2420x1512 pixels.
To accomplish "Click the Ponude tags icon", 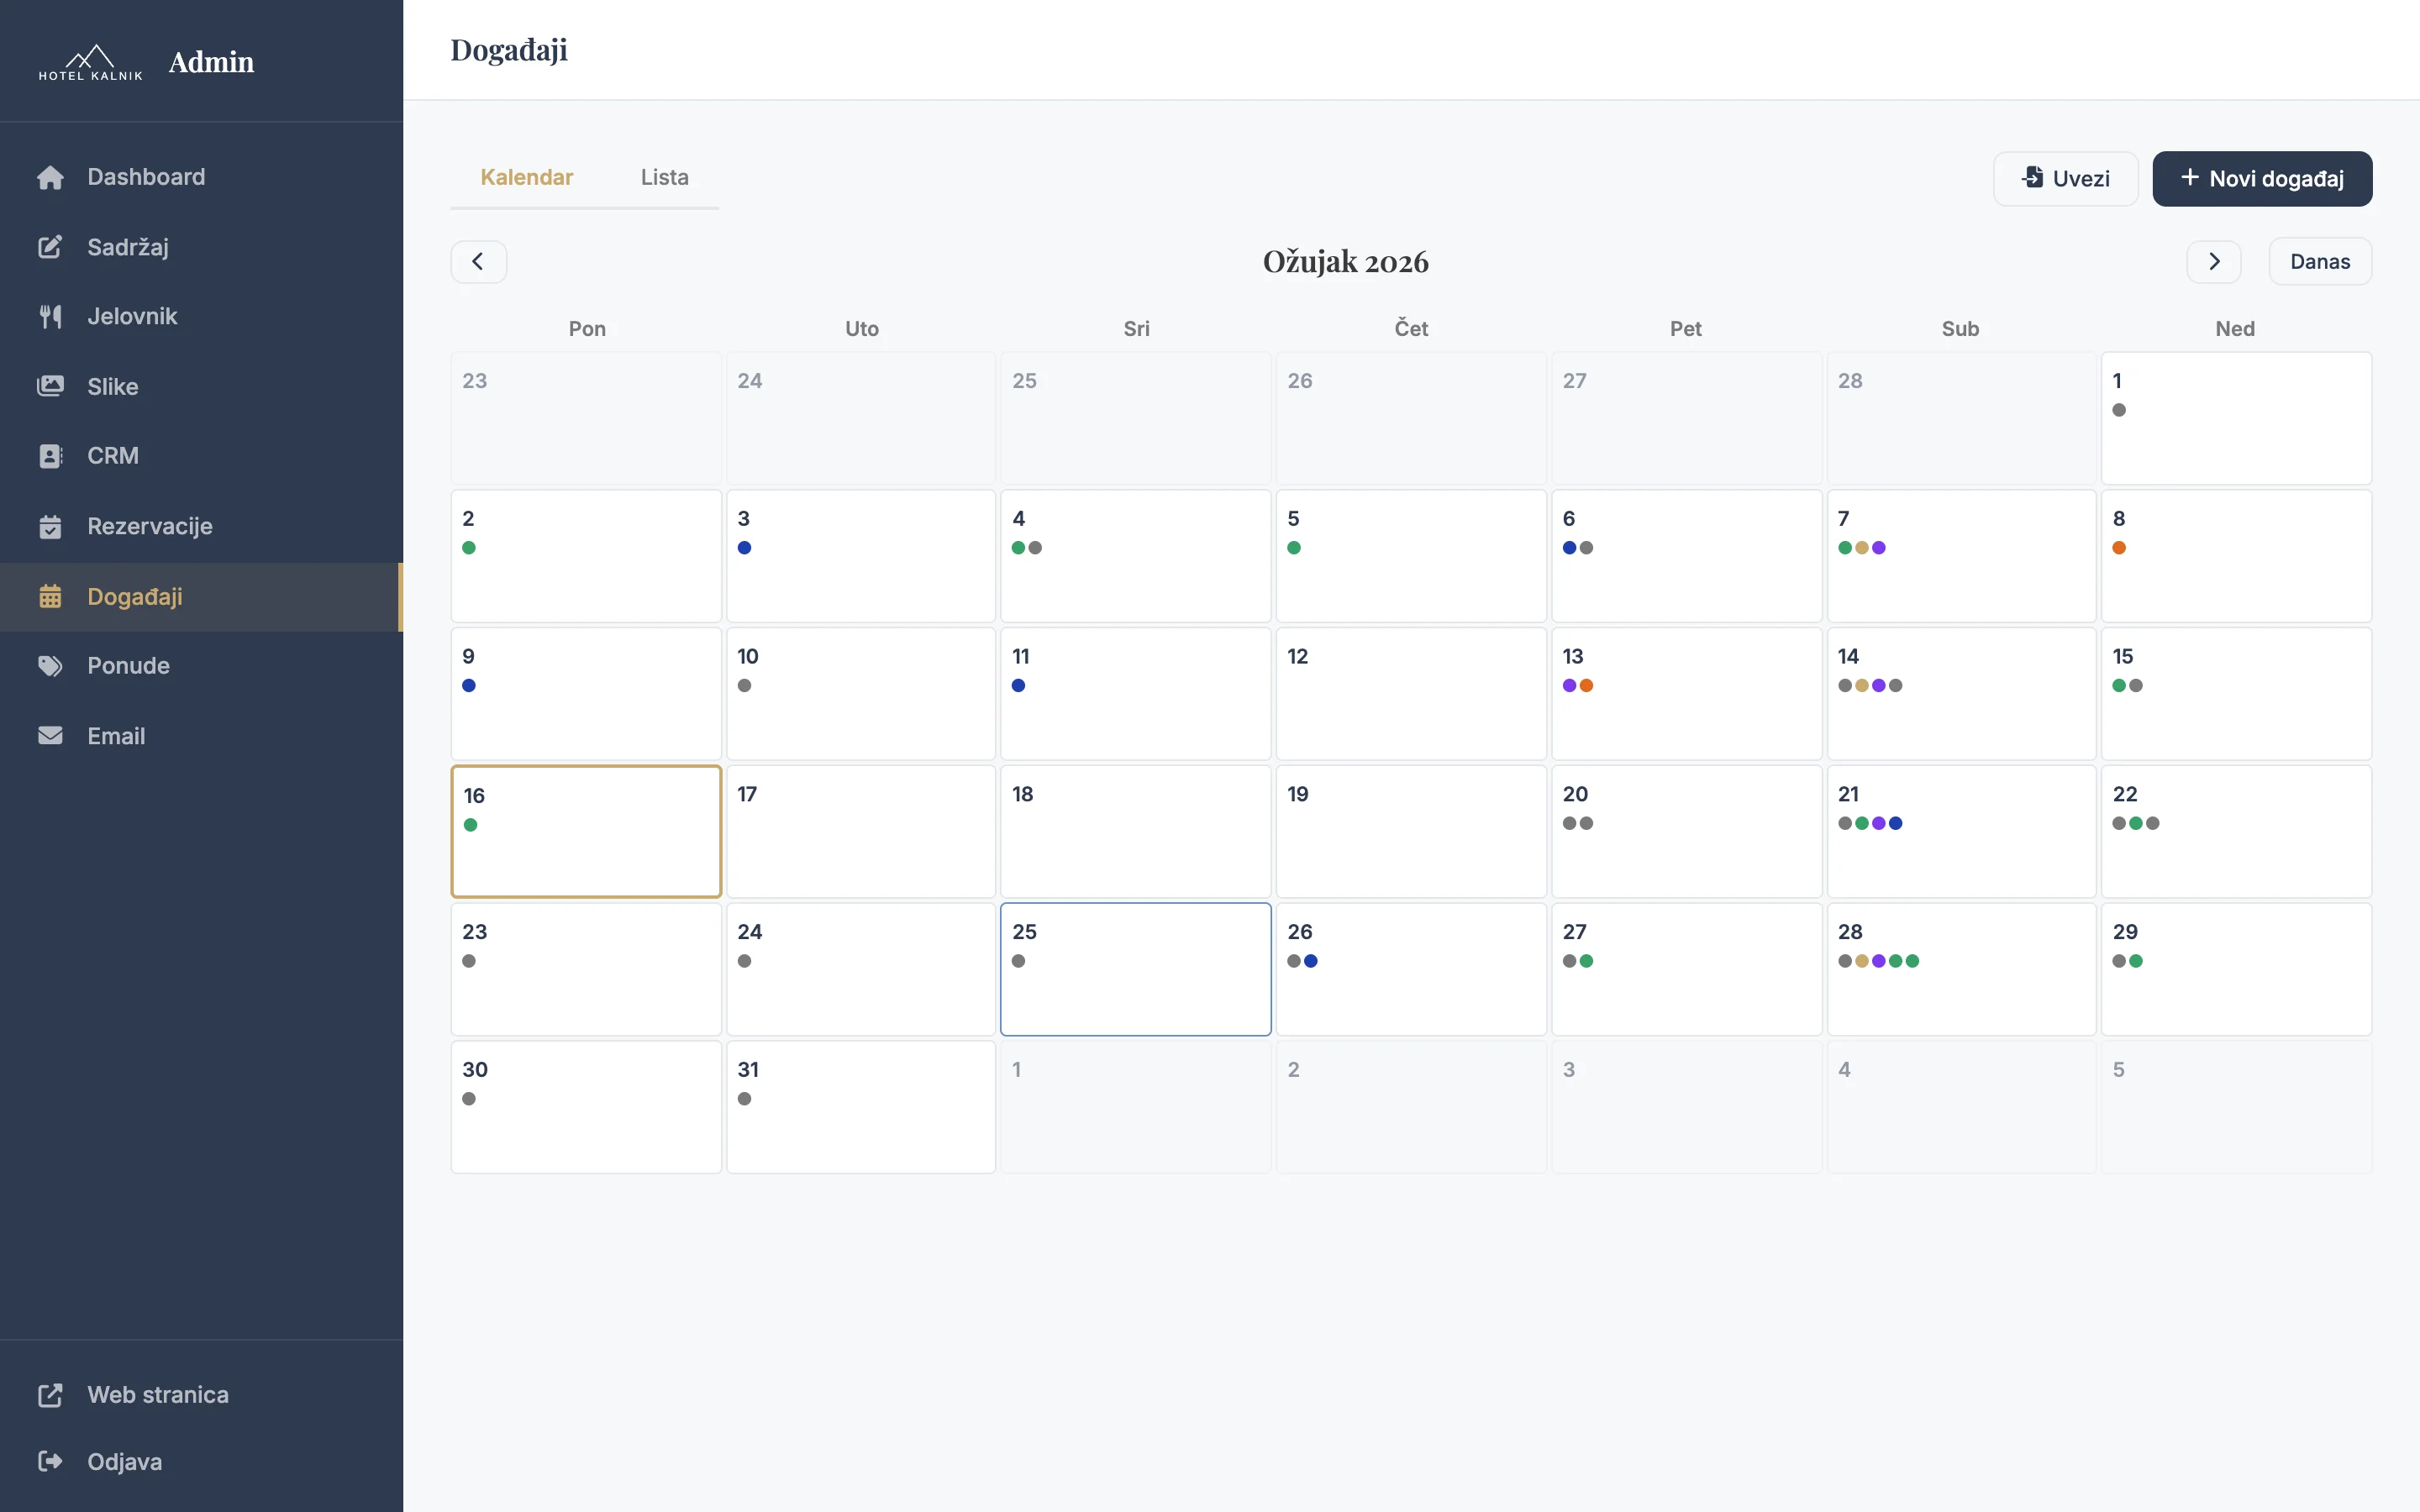I will tap(50, 666).
